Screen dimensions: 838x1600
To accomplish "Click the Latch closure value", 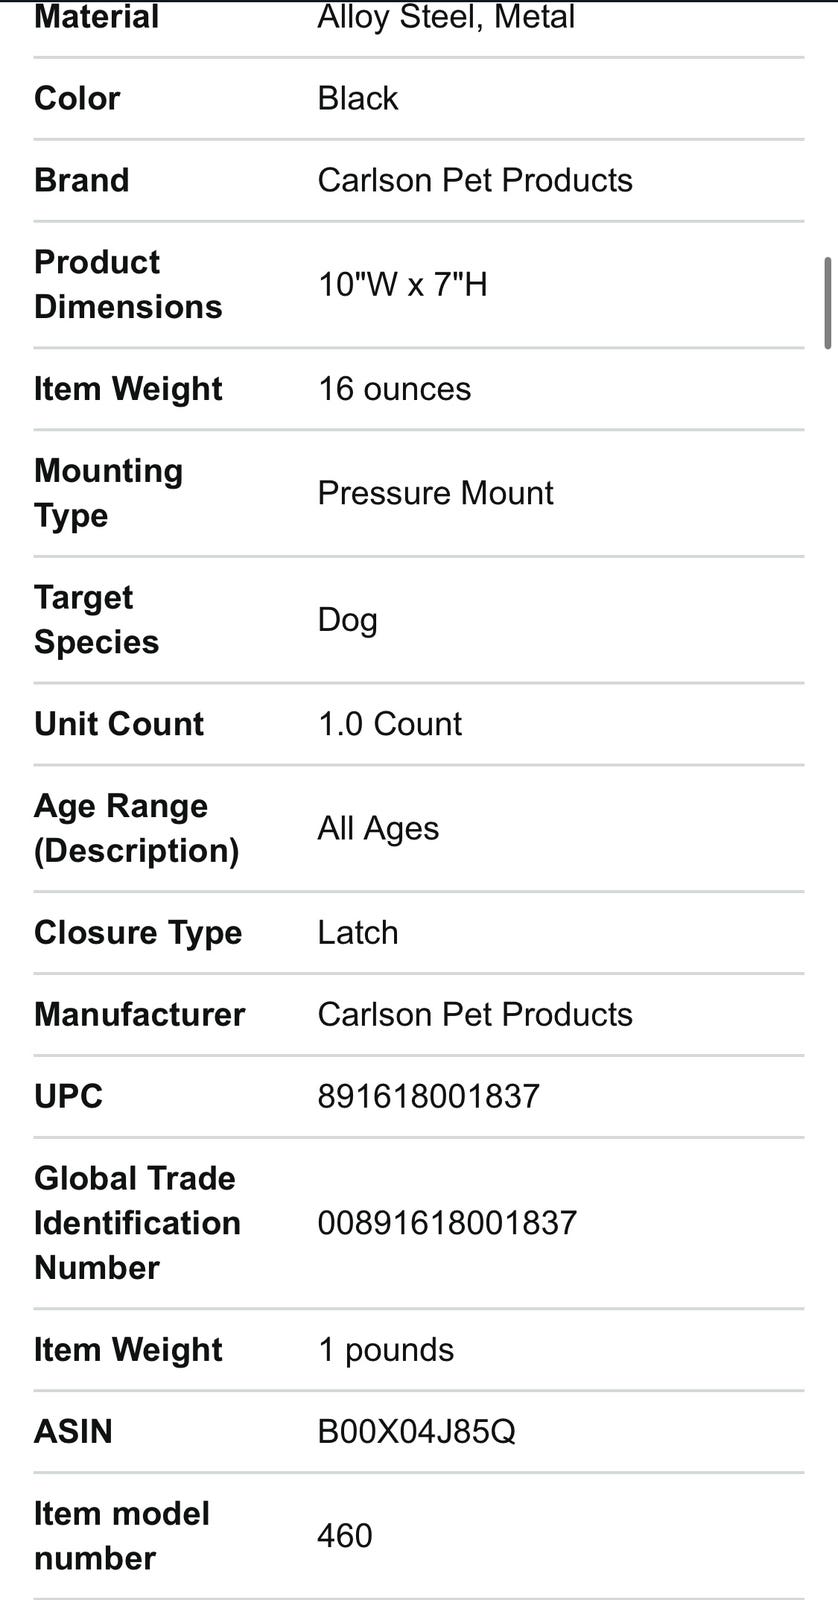I will coord(358,932).
